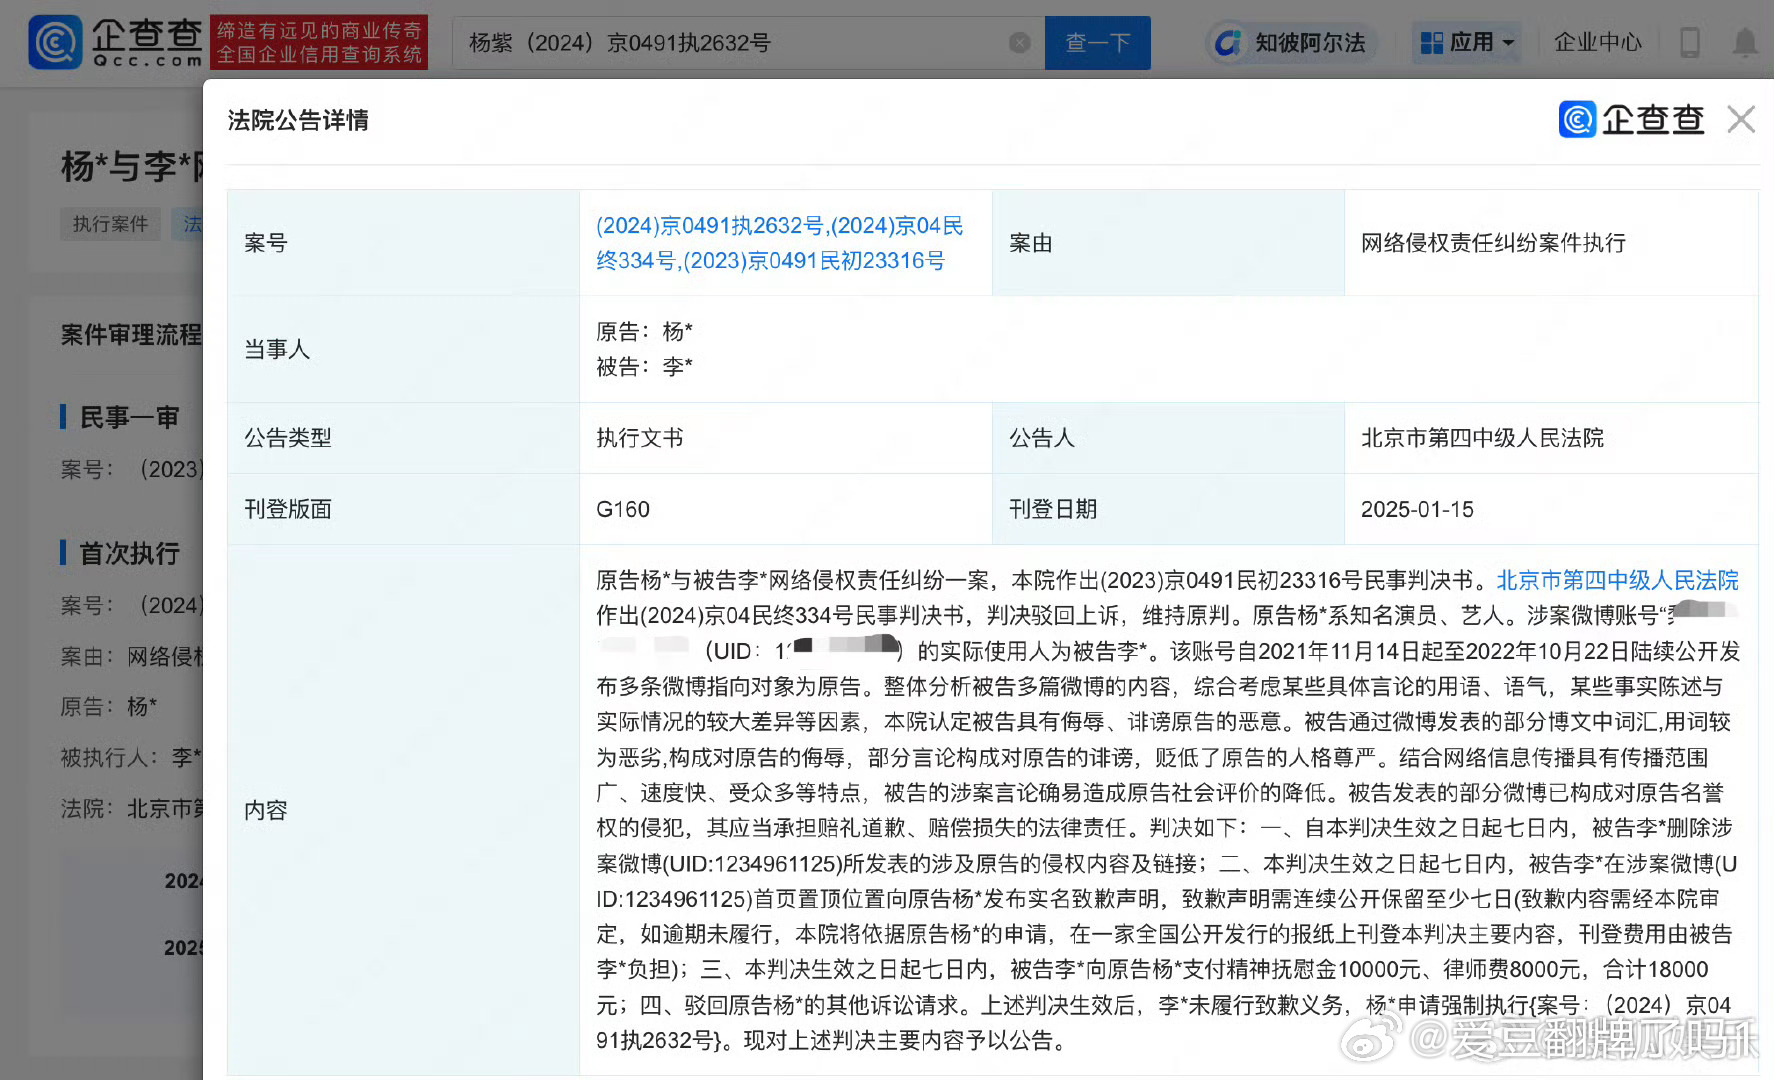This screenshot has width=1774, height=1080.
Task: Clear the search box text
Action: pyautogui.click(x=1019, y=43)
